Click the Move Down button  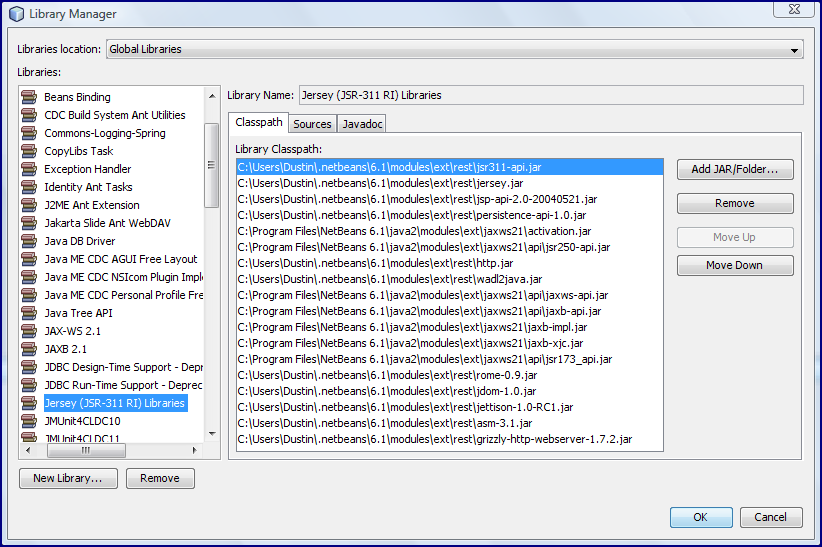click(x=735, y=265)
